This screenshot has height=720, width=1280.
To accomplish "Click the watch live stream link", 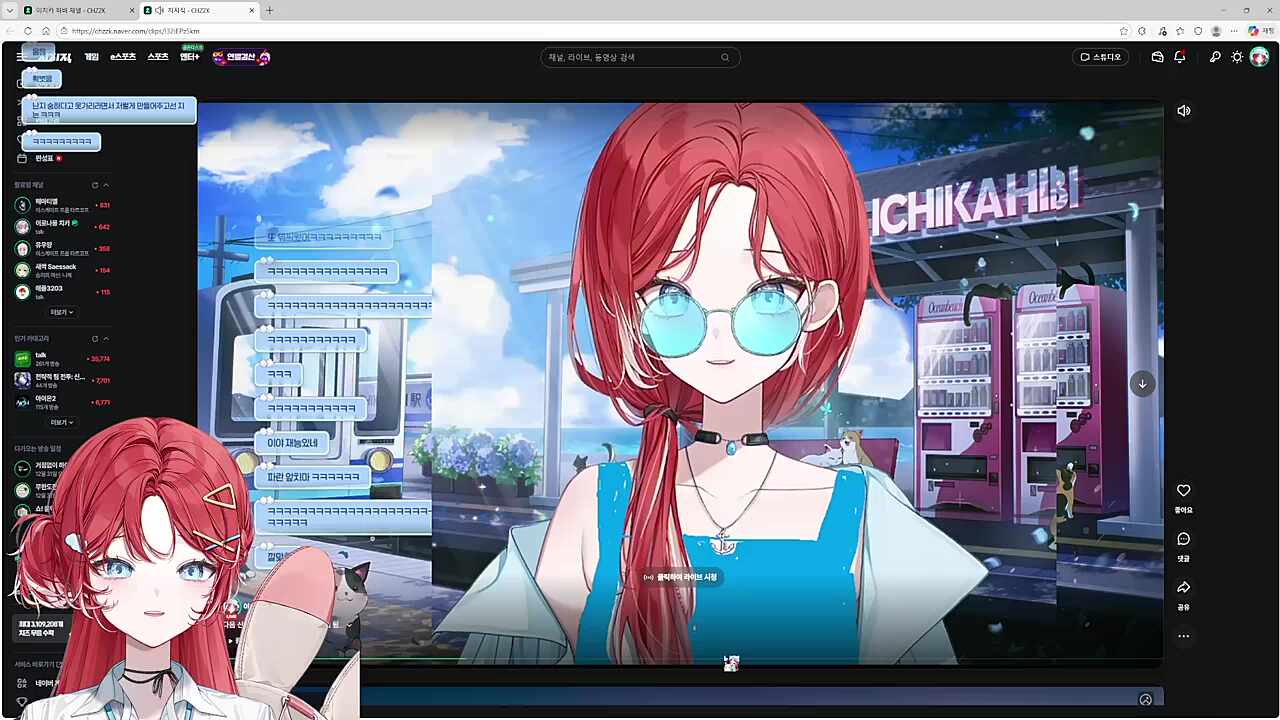I will [x=681, y=577].
